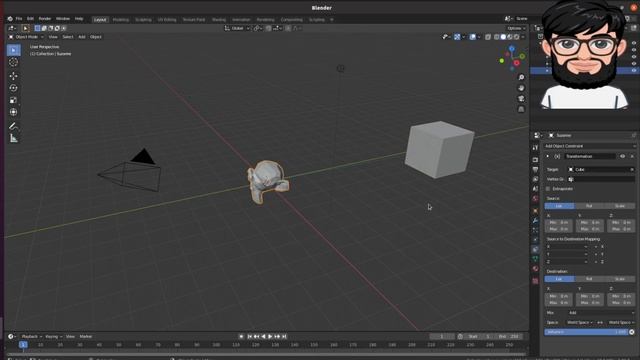Remove the Transformation constraint with X

pos(632,156)
